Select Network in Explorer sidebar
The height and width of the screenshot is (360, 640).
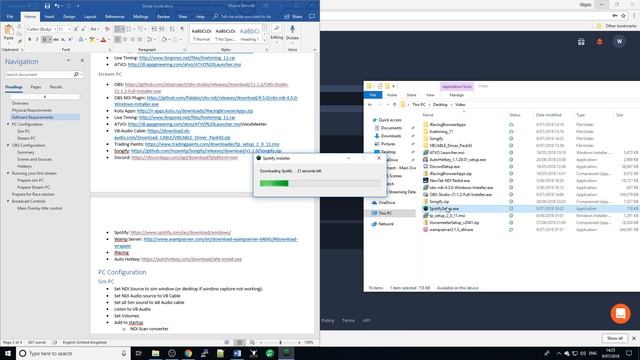pos(386,224)
